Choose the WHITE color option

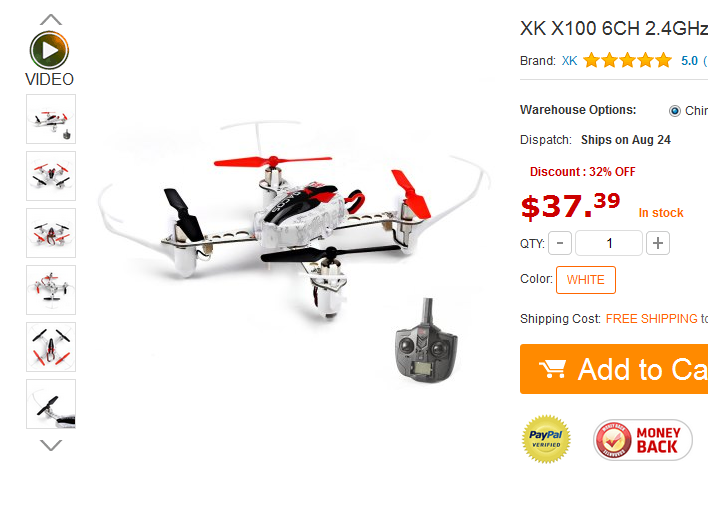click(586, 280)
